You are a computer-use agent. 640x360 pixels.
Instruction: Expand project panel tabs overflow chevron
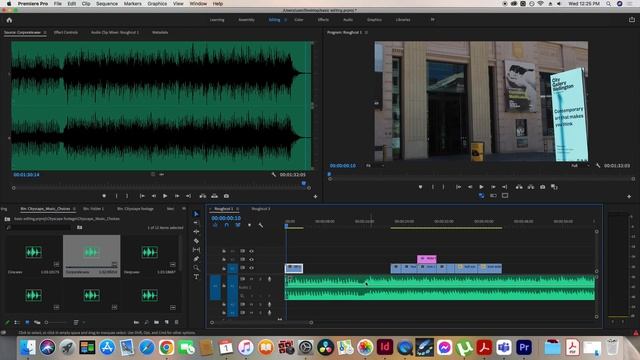pos(184,209)
